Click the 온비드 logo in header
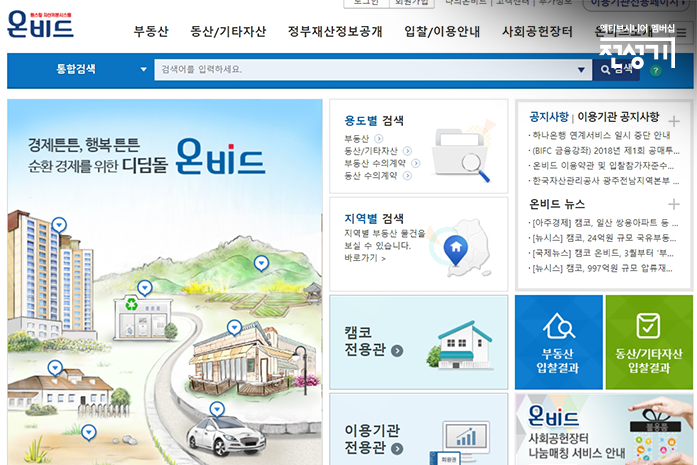The image size is (697, 465). coord(40,25)
